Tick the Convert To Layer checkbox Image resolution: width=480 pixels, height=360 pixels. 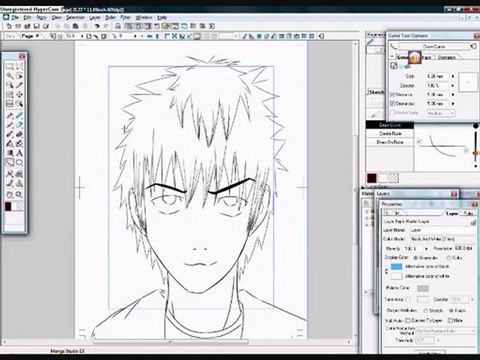pos(408,320)
